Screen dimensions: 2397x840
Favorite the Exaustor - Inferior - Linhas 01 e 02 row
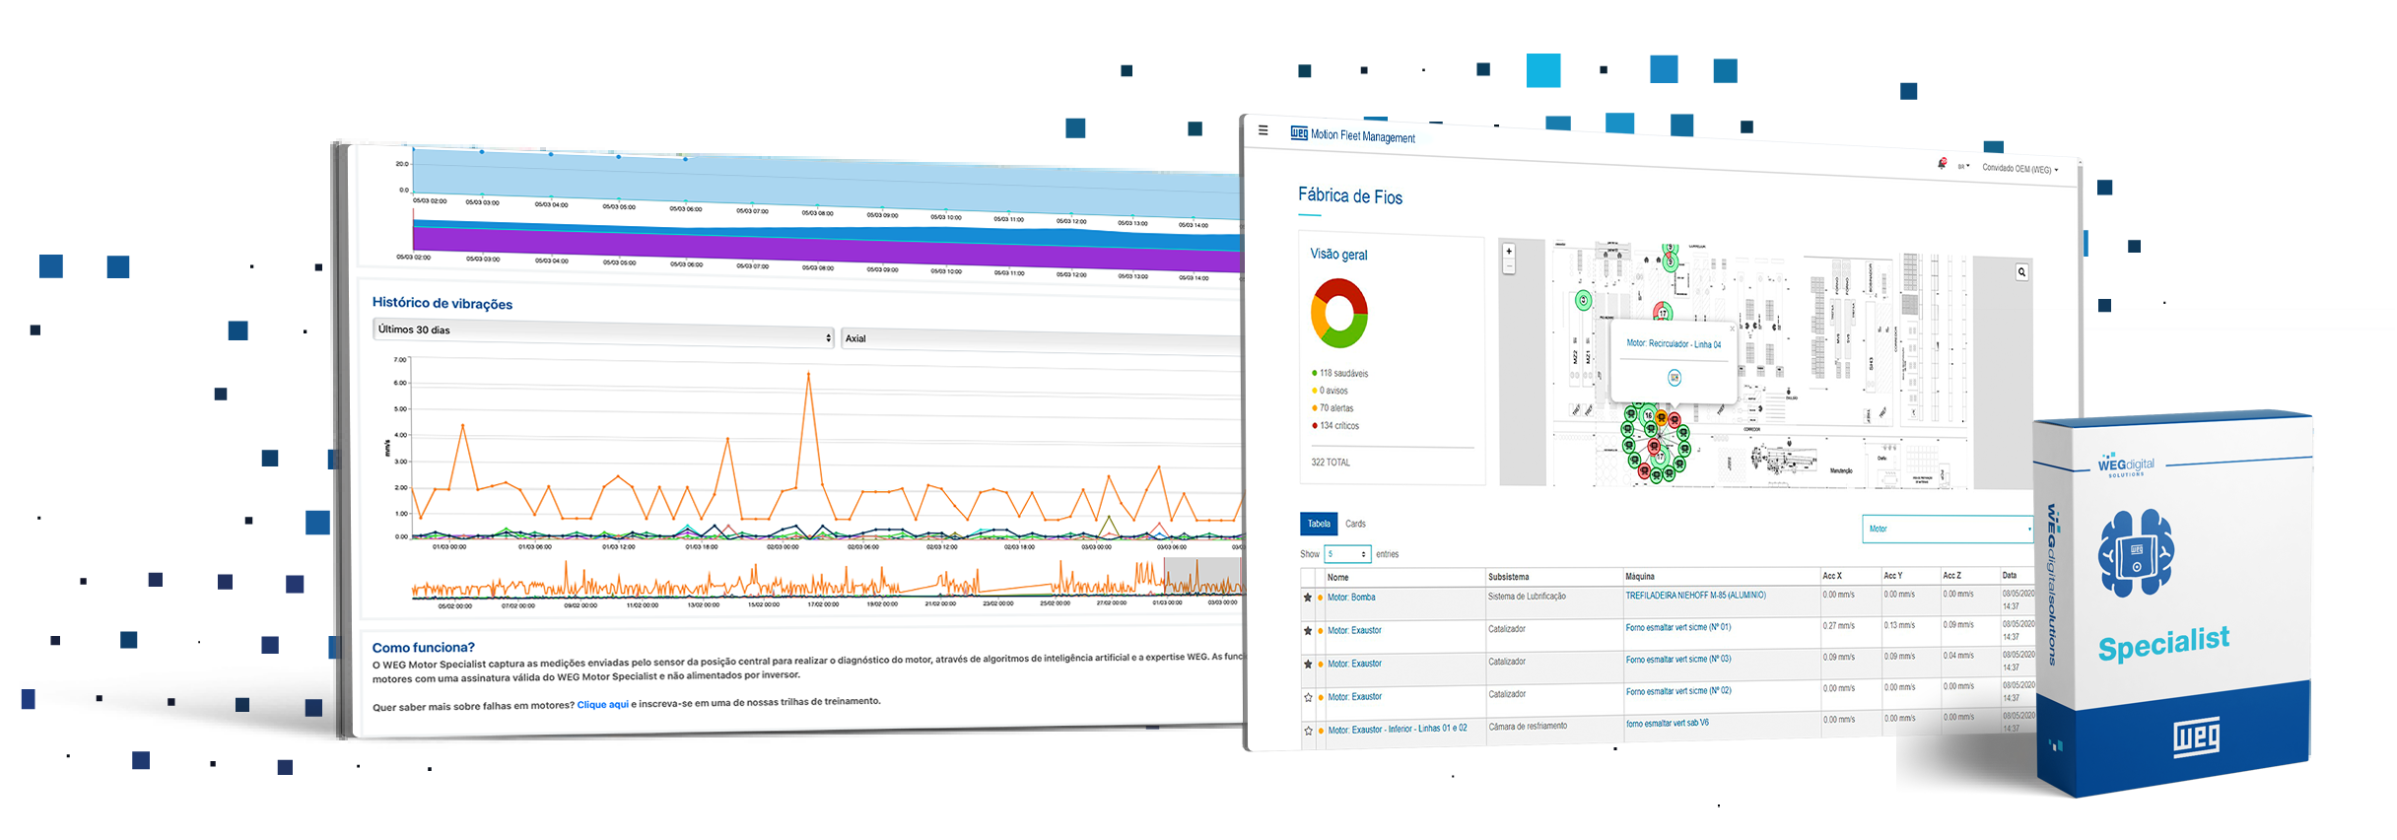point(1307,731)
